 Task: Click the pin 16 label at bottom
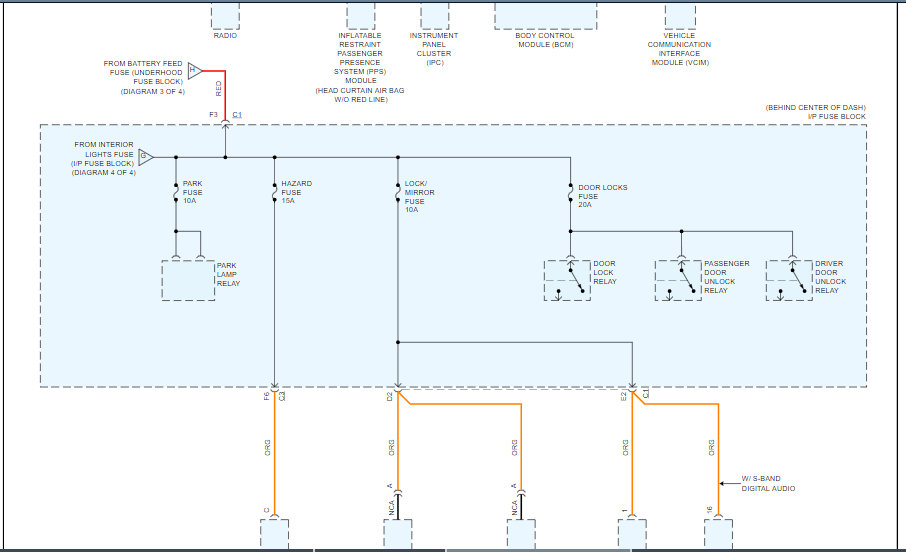(x=710, y=510)
